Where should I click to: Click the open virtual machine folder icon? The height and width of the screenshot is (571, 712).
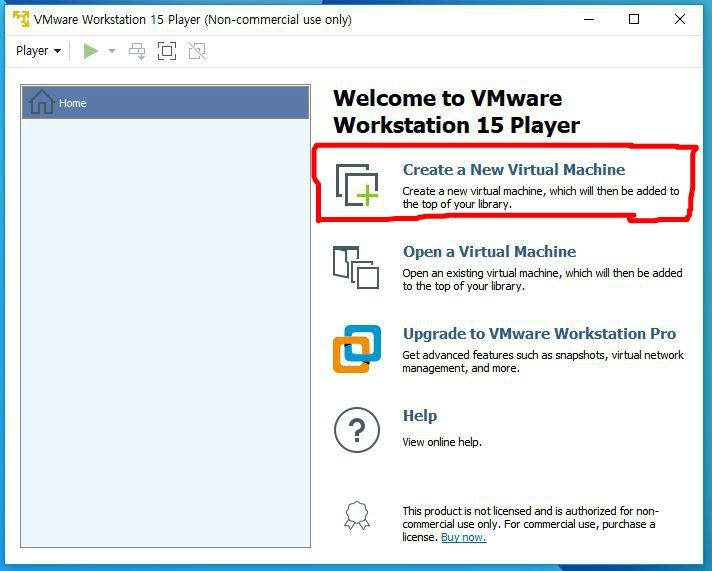coord(356,268)
